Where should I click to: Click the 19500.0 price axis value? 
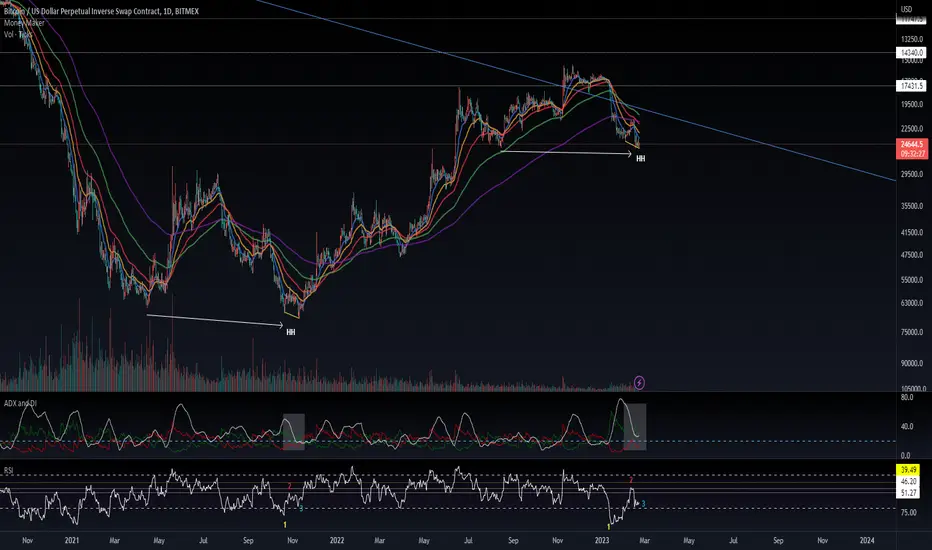point(912,104)
